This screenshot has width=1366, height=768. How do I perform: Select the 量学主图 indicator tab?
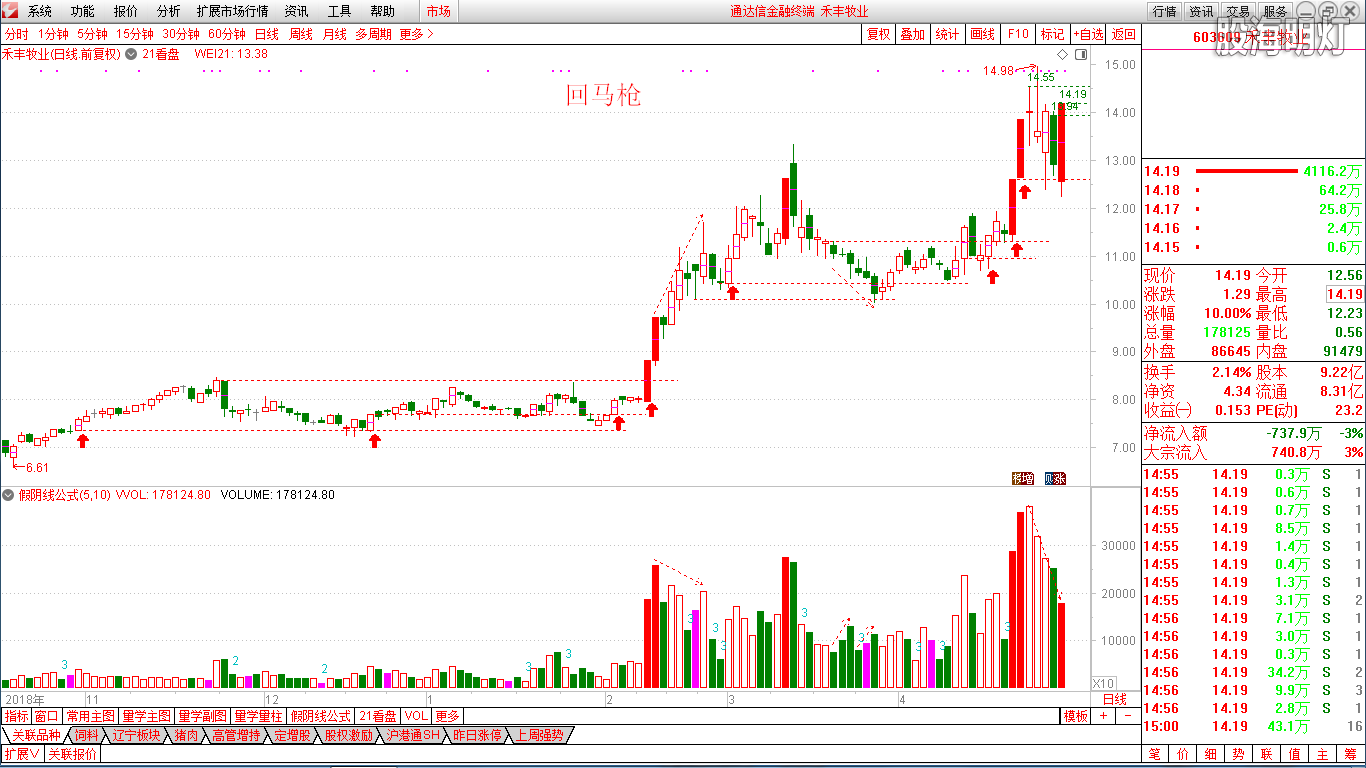pos(147,716)
